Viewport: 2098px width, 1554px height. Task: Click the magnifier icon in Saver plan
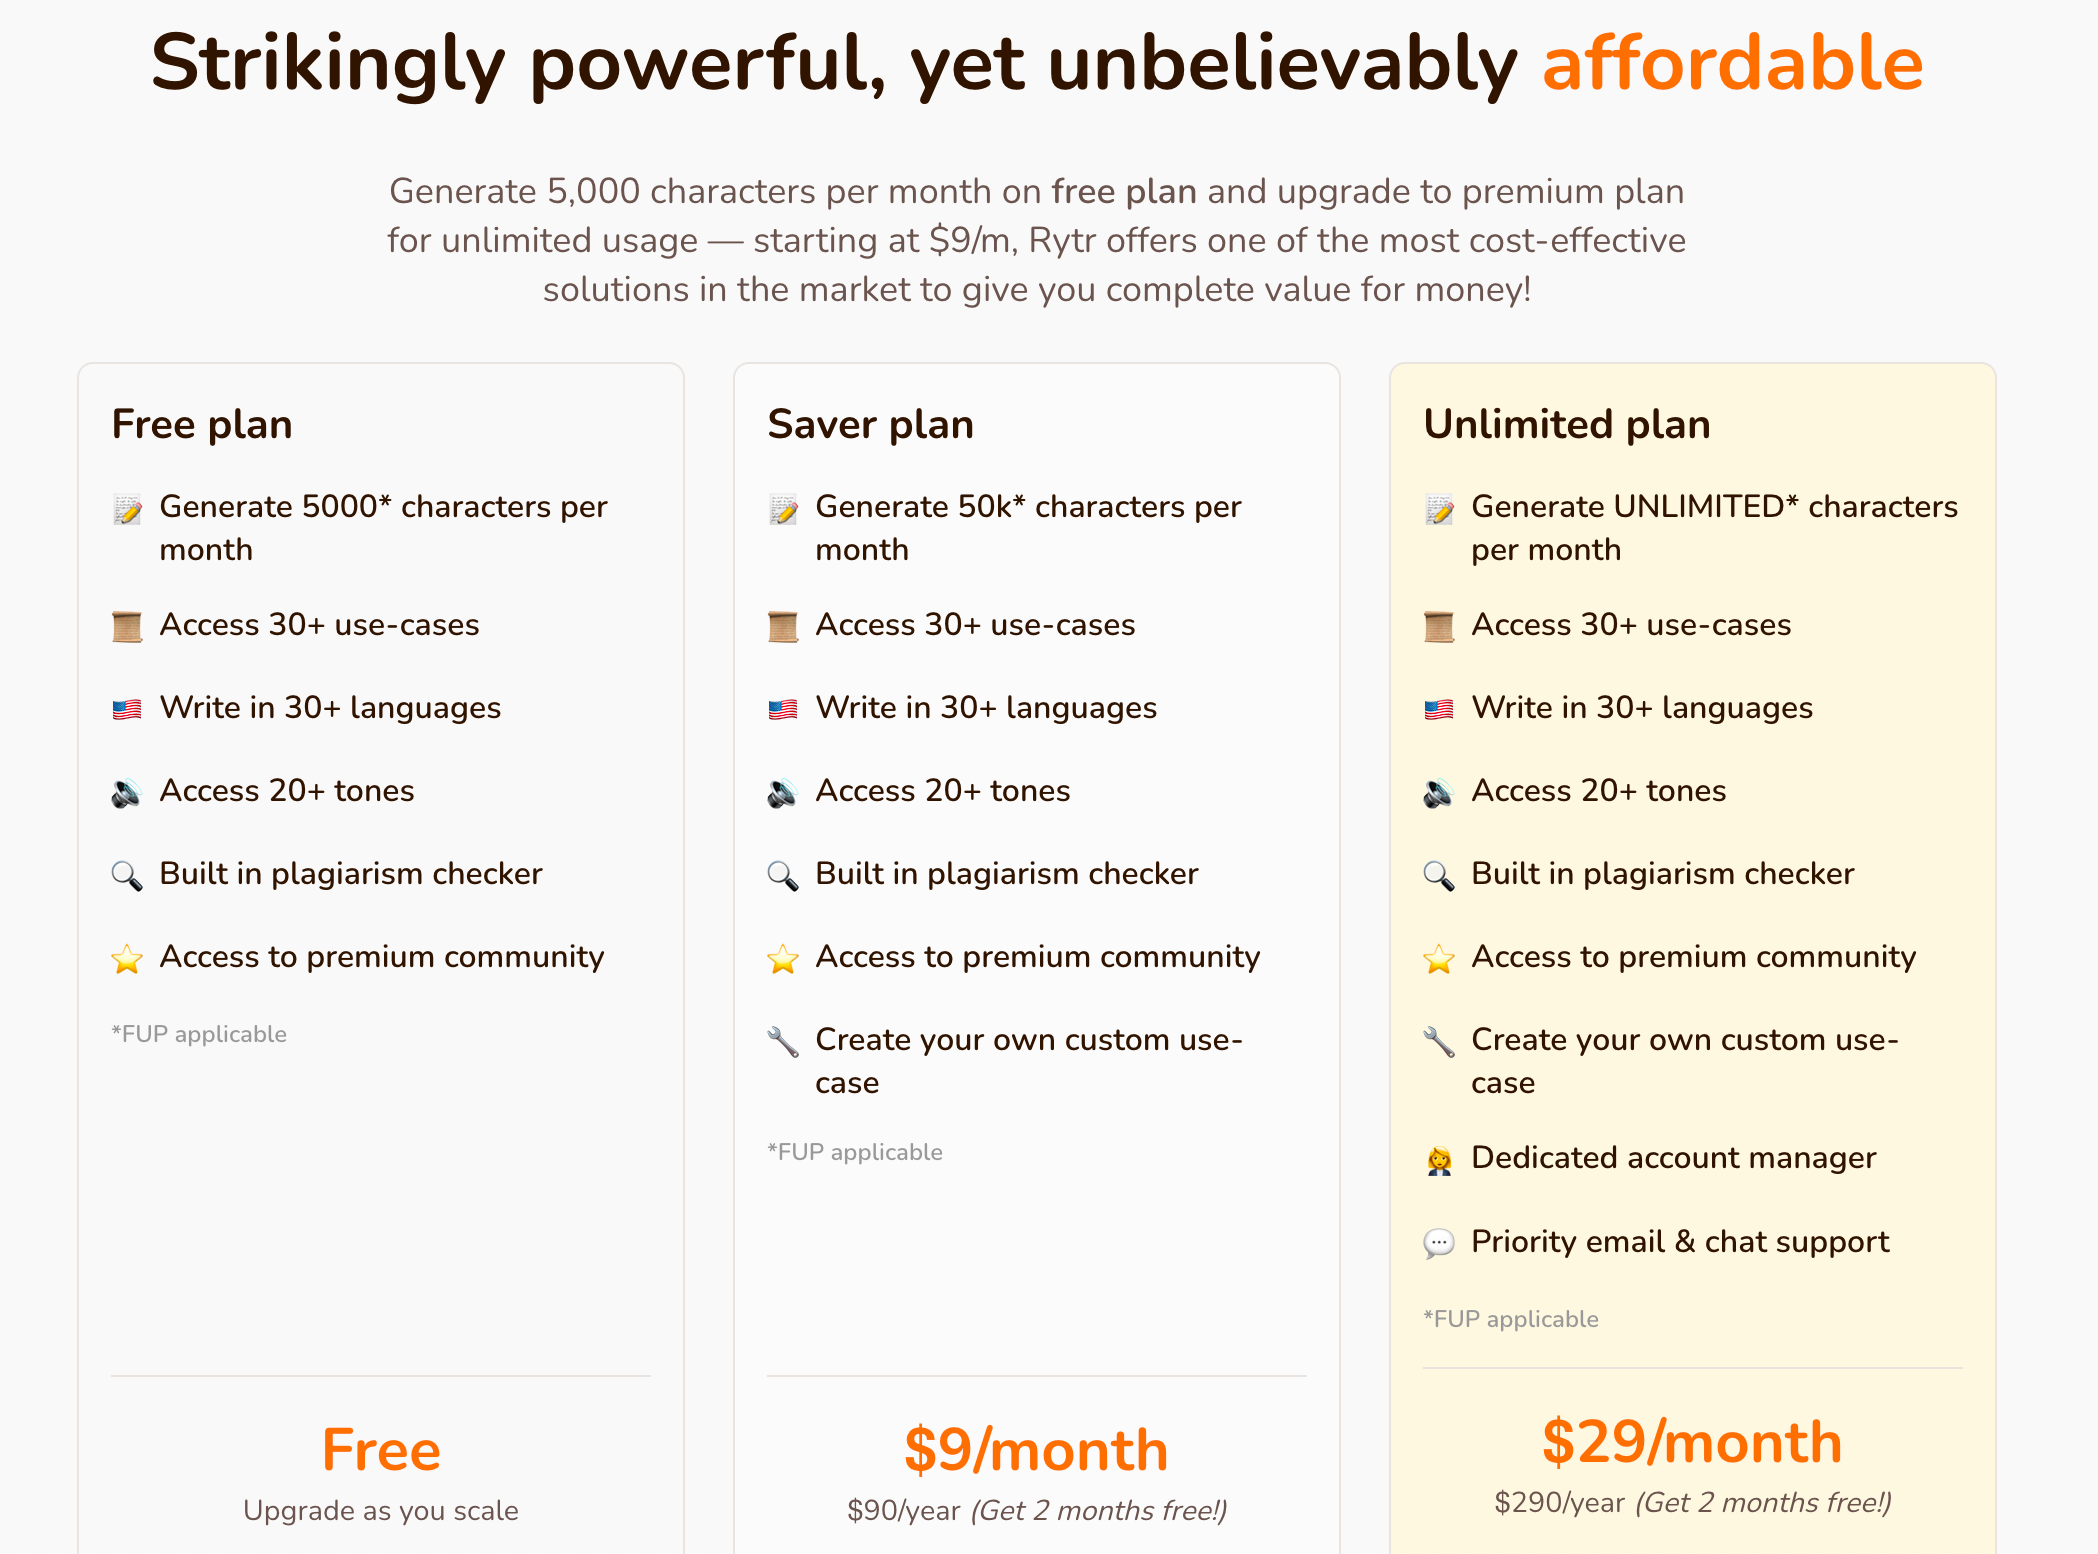point(783,876)
